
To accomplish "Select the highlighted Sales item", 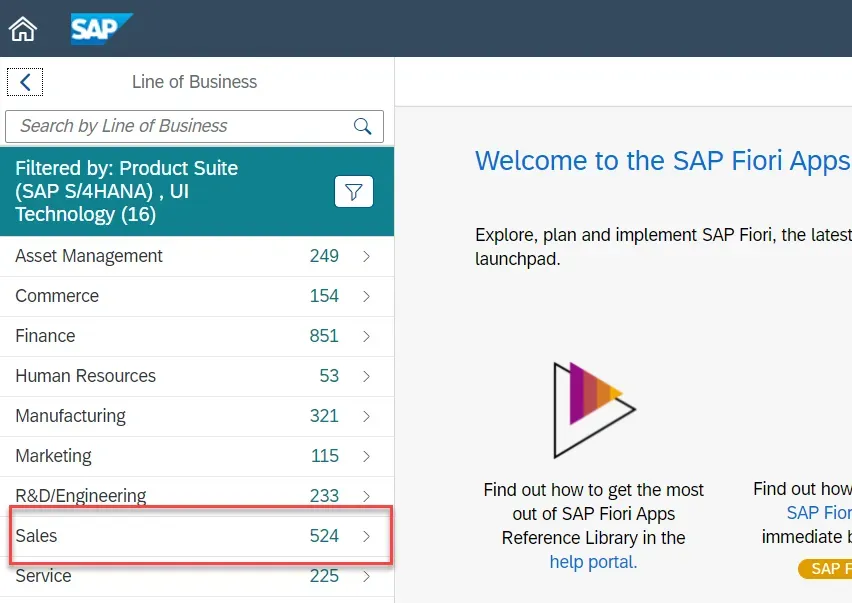I will 37,537.
